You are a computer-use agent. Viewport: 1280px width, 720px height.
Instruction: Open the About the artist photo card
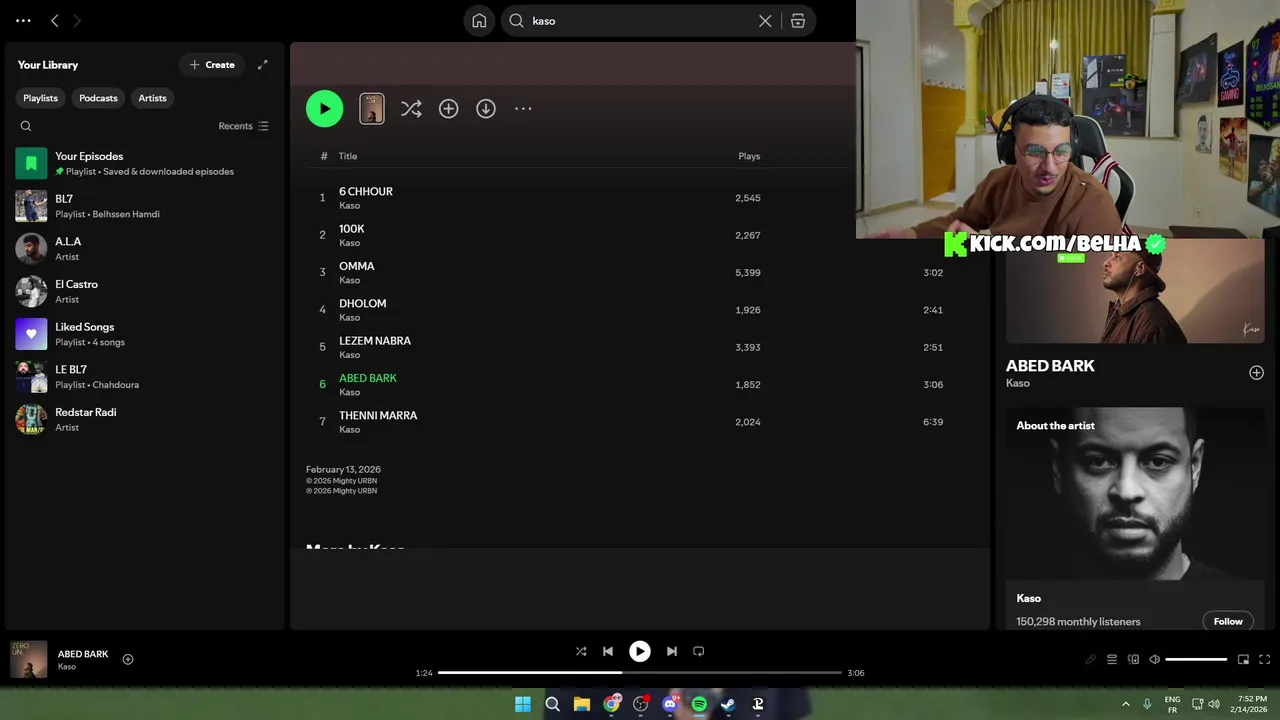(1135, 493)
